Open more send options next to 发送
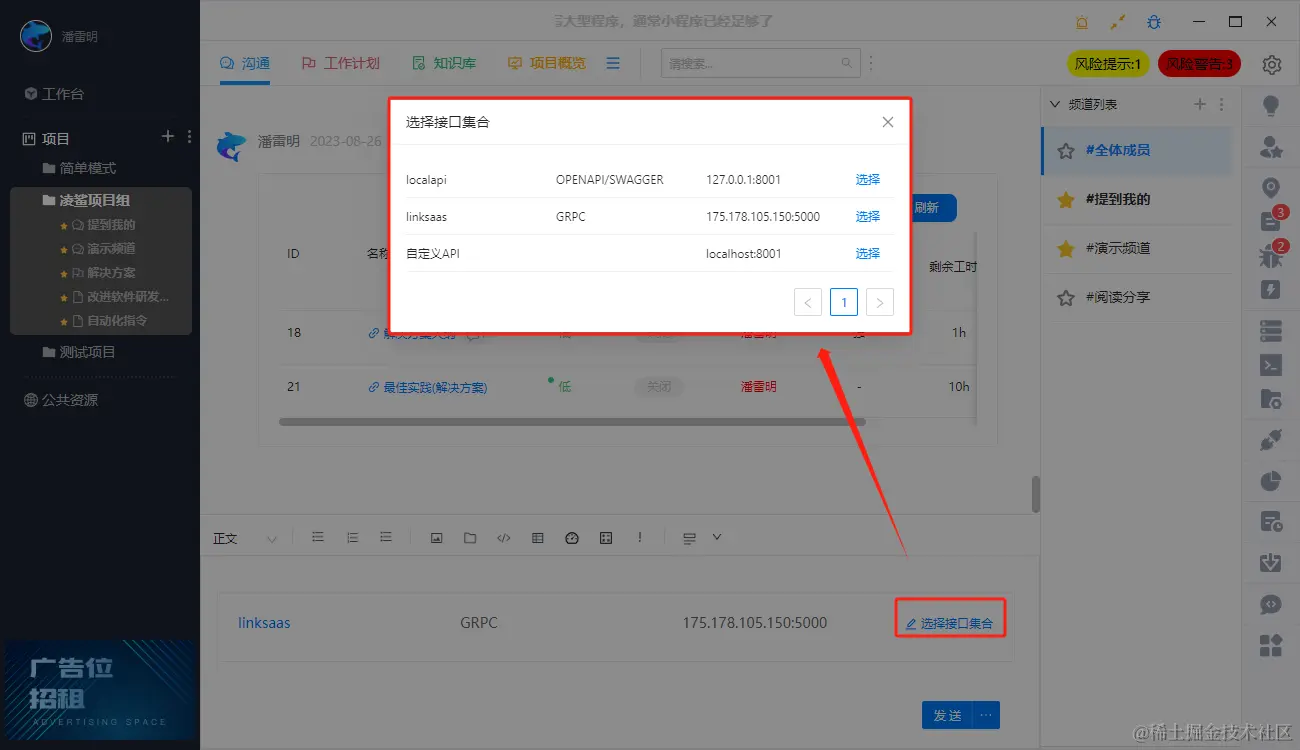 pyautogui.click(x=987, y=715)
